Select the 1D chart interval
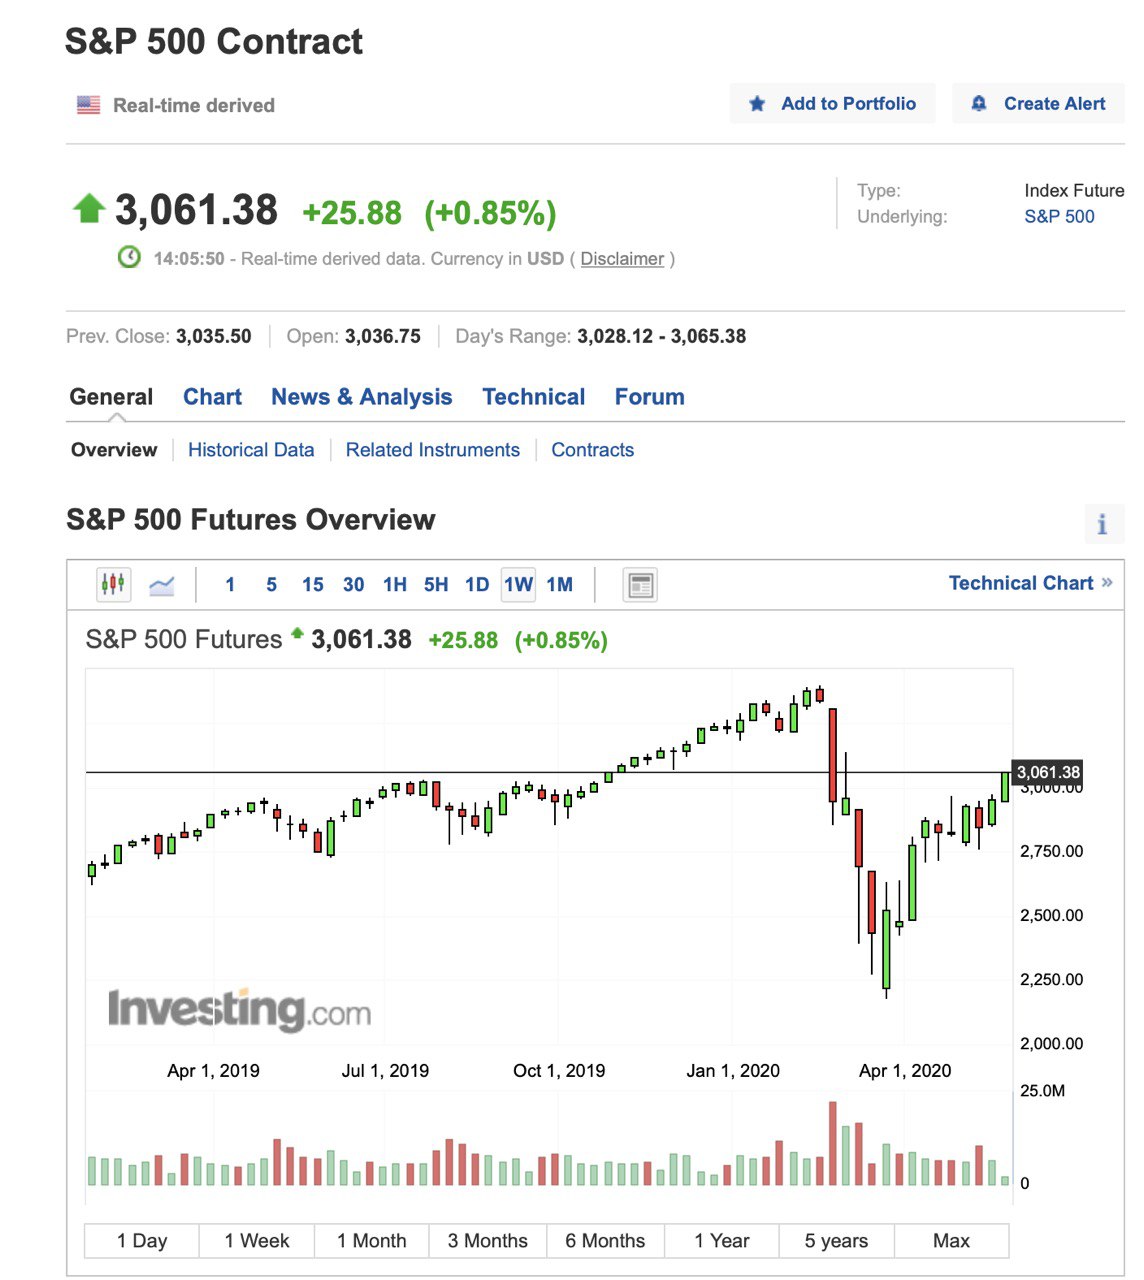The image size is (1144, 1280). click(477, 585)
